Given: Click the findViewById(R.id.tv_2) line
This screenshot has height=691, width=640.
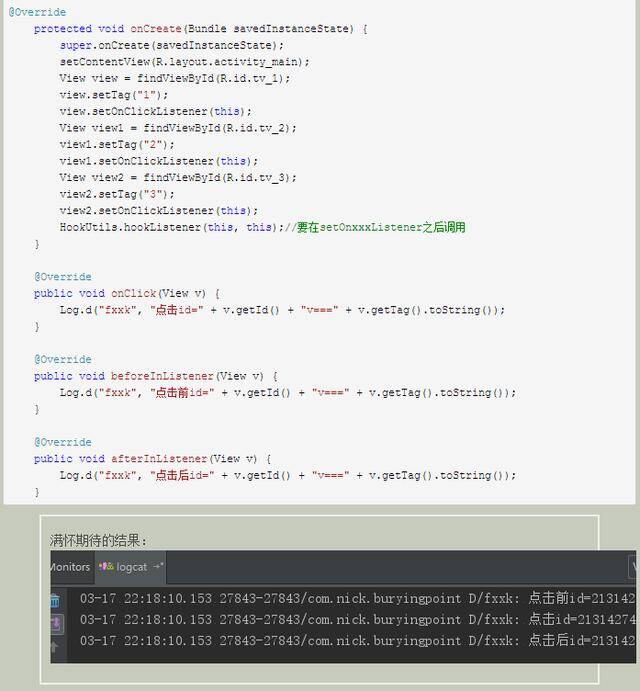Looking at the screenshot, I should (178, 128).
